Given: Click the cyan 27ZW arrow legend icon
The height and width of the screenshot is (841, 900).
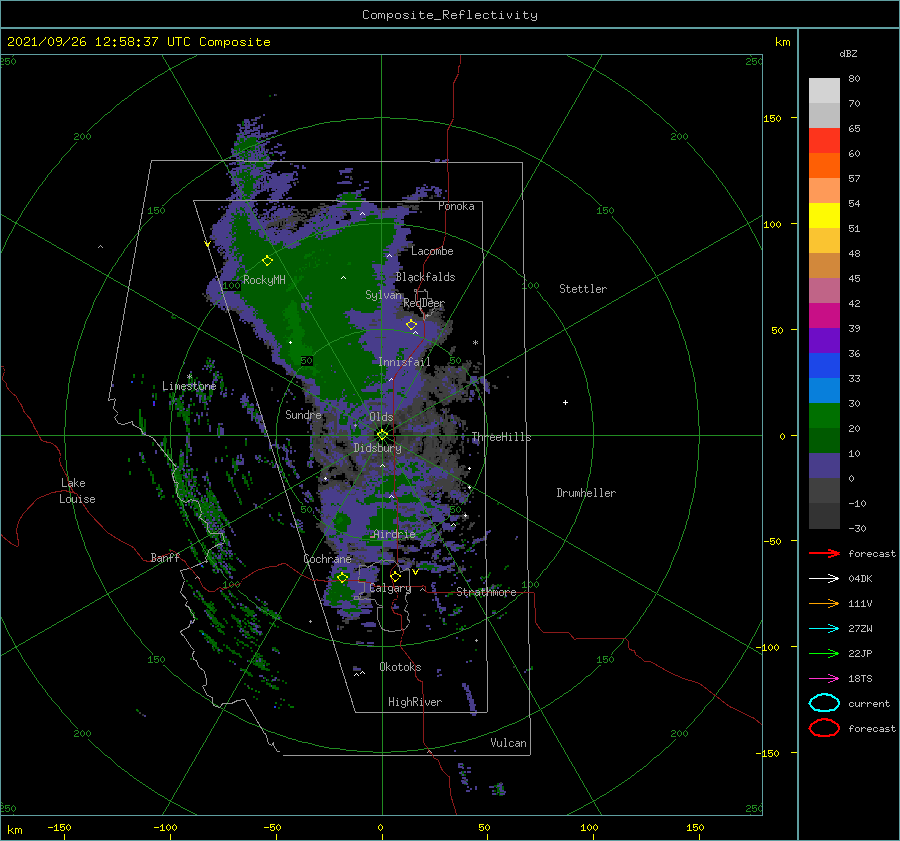Looking at the screenshot, I should [x=824, y=629].
